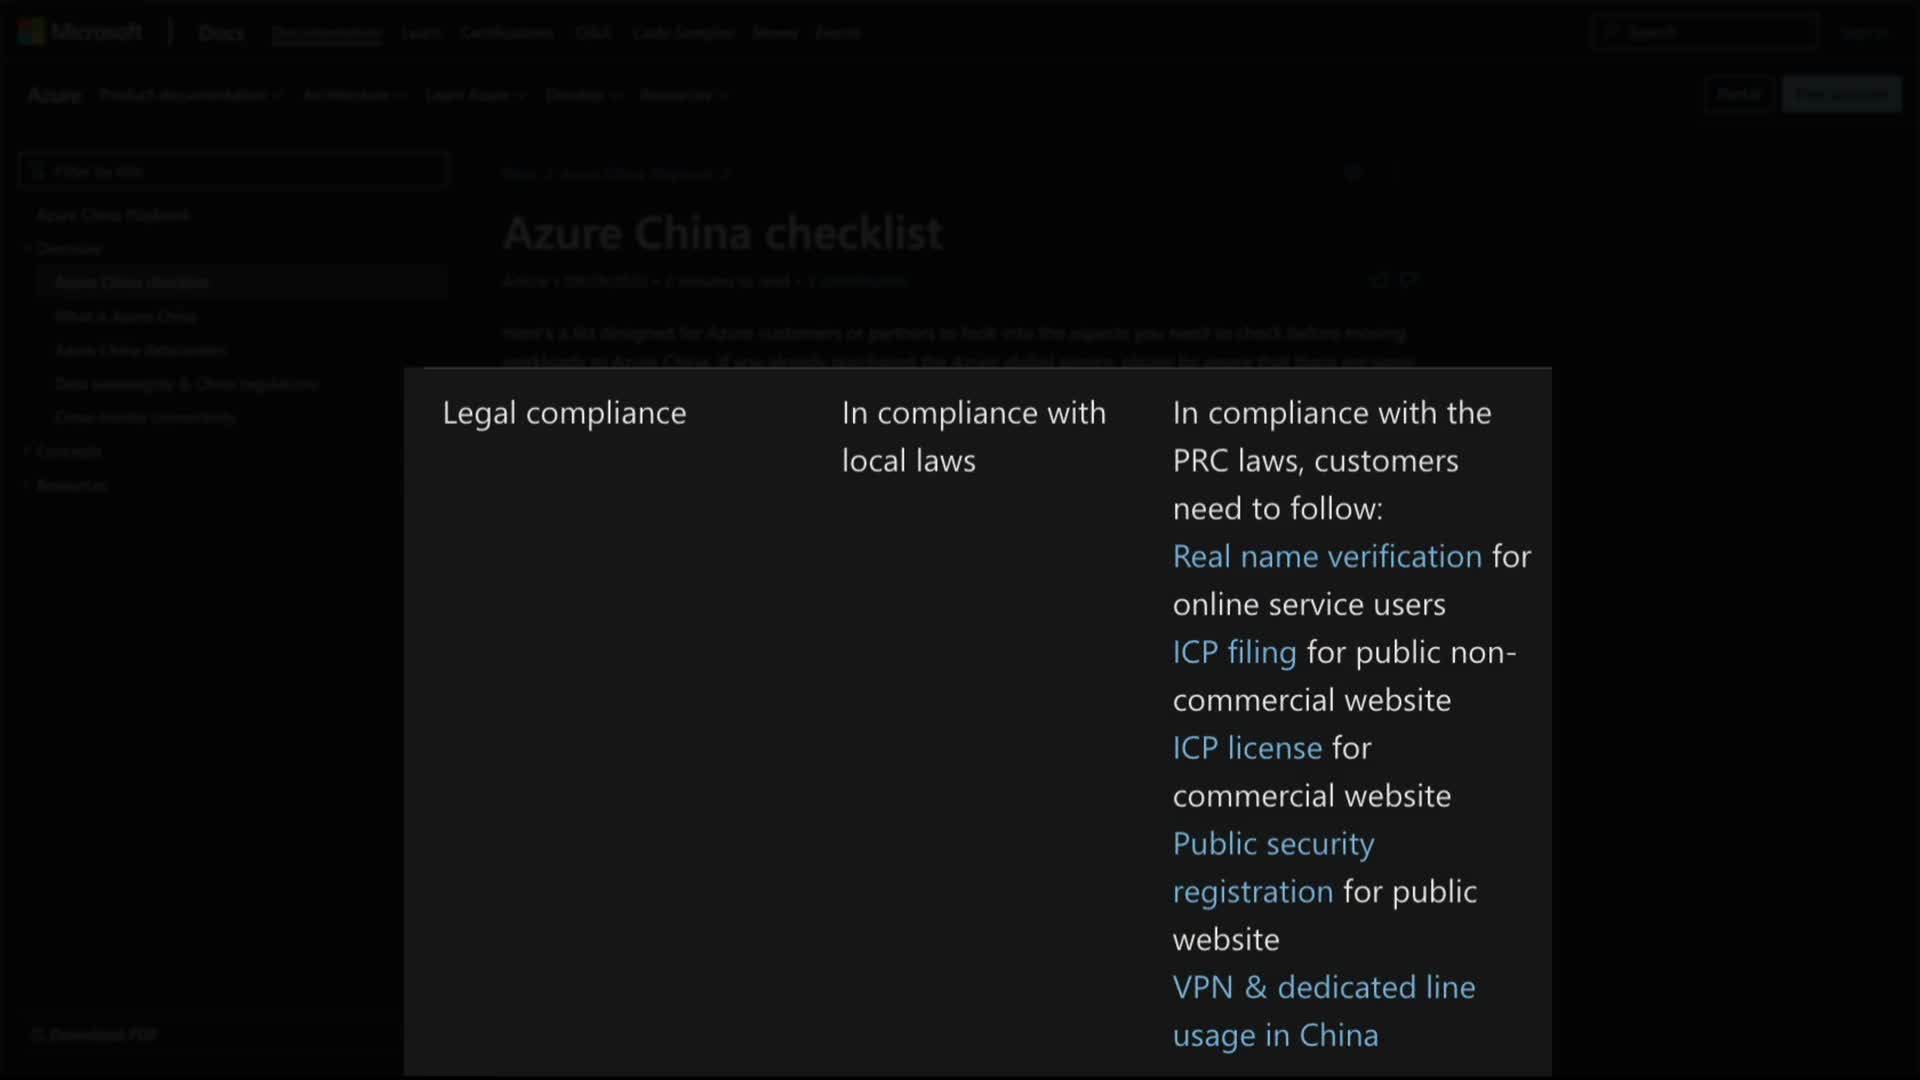
Task: Click the Free account button
Action: point(1840,94)
